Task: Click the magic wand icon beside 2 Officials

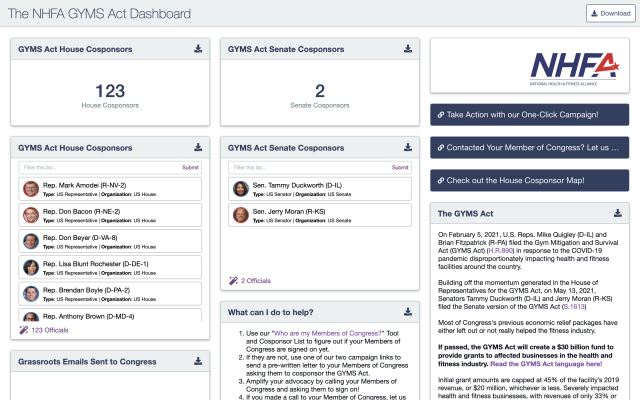Action: click(233, 281)
